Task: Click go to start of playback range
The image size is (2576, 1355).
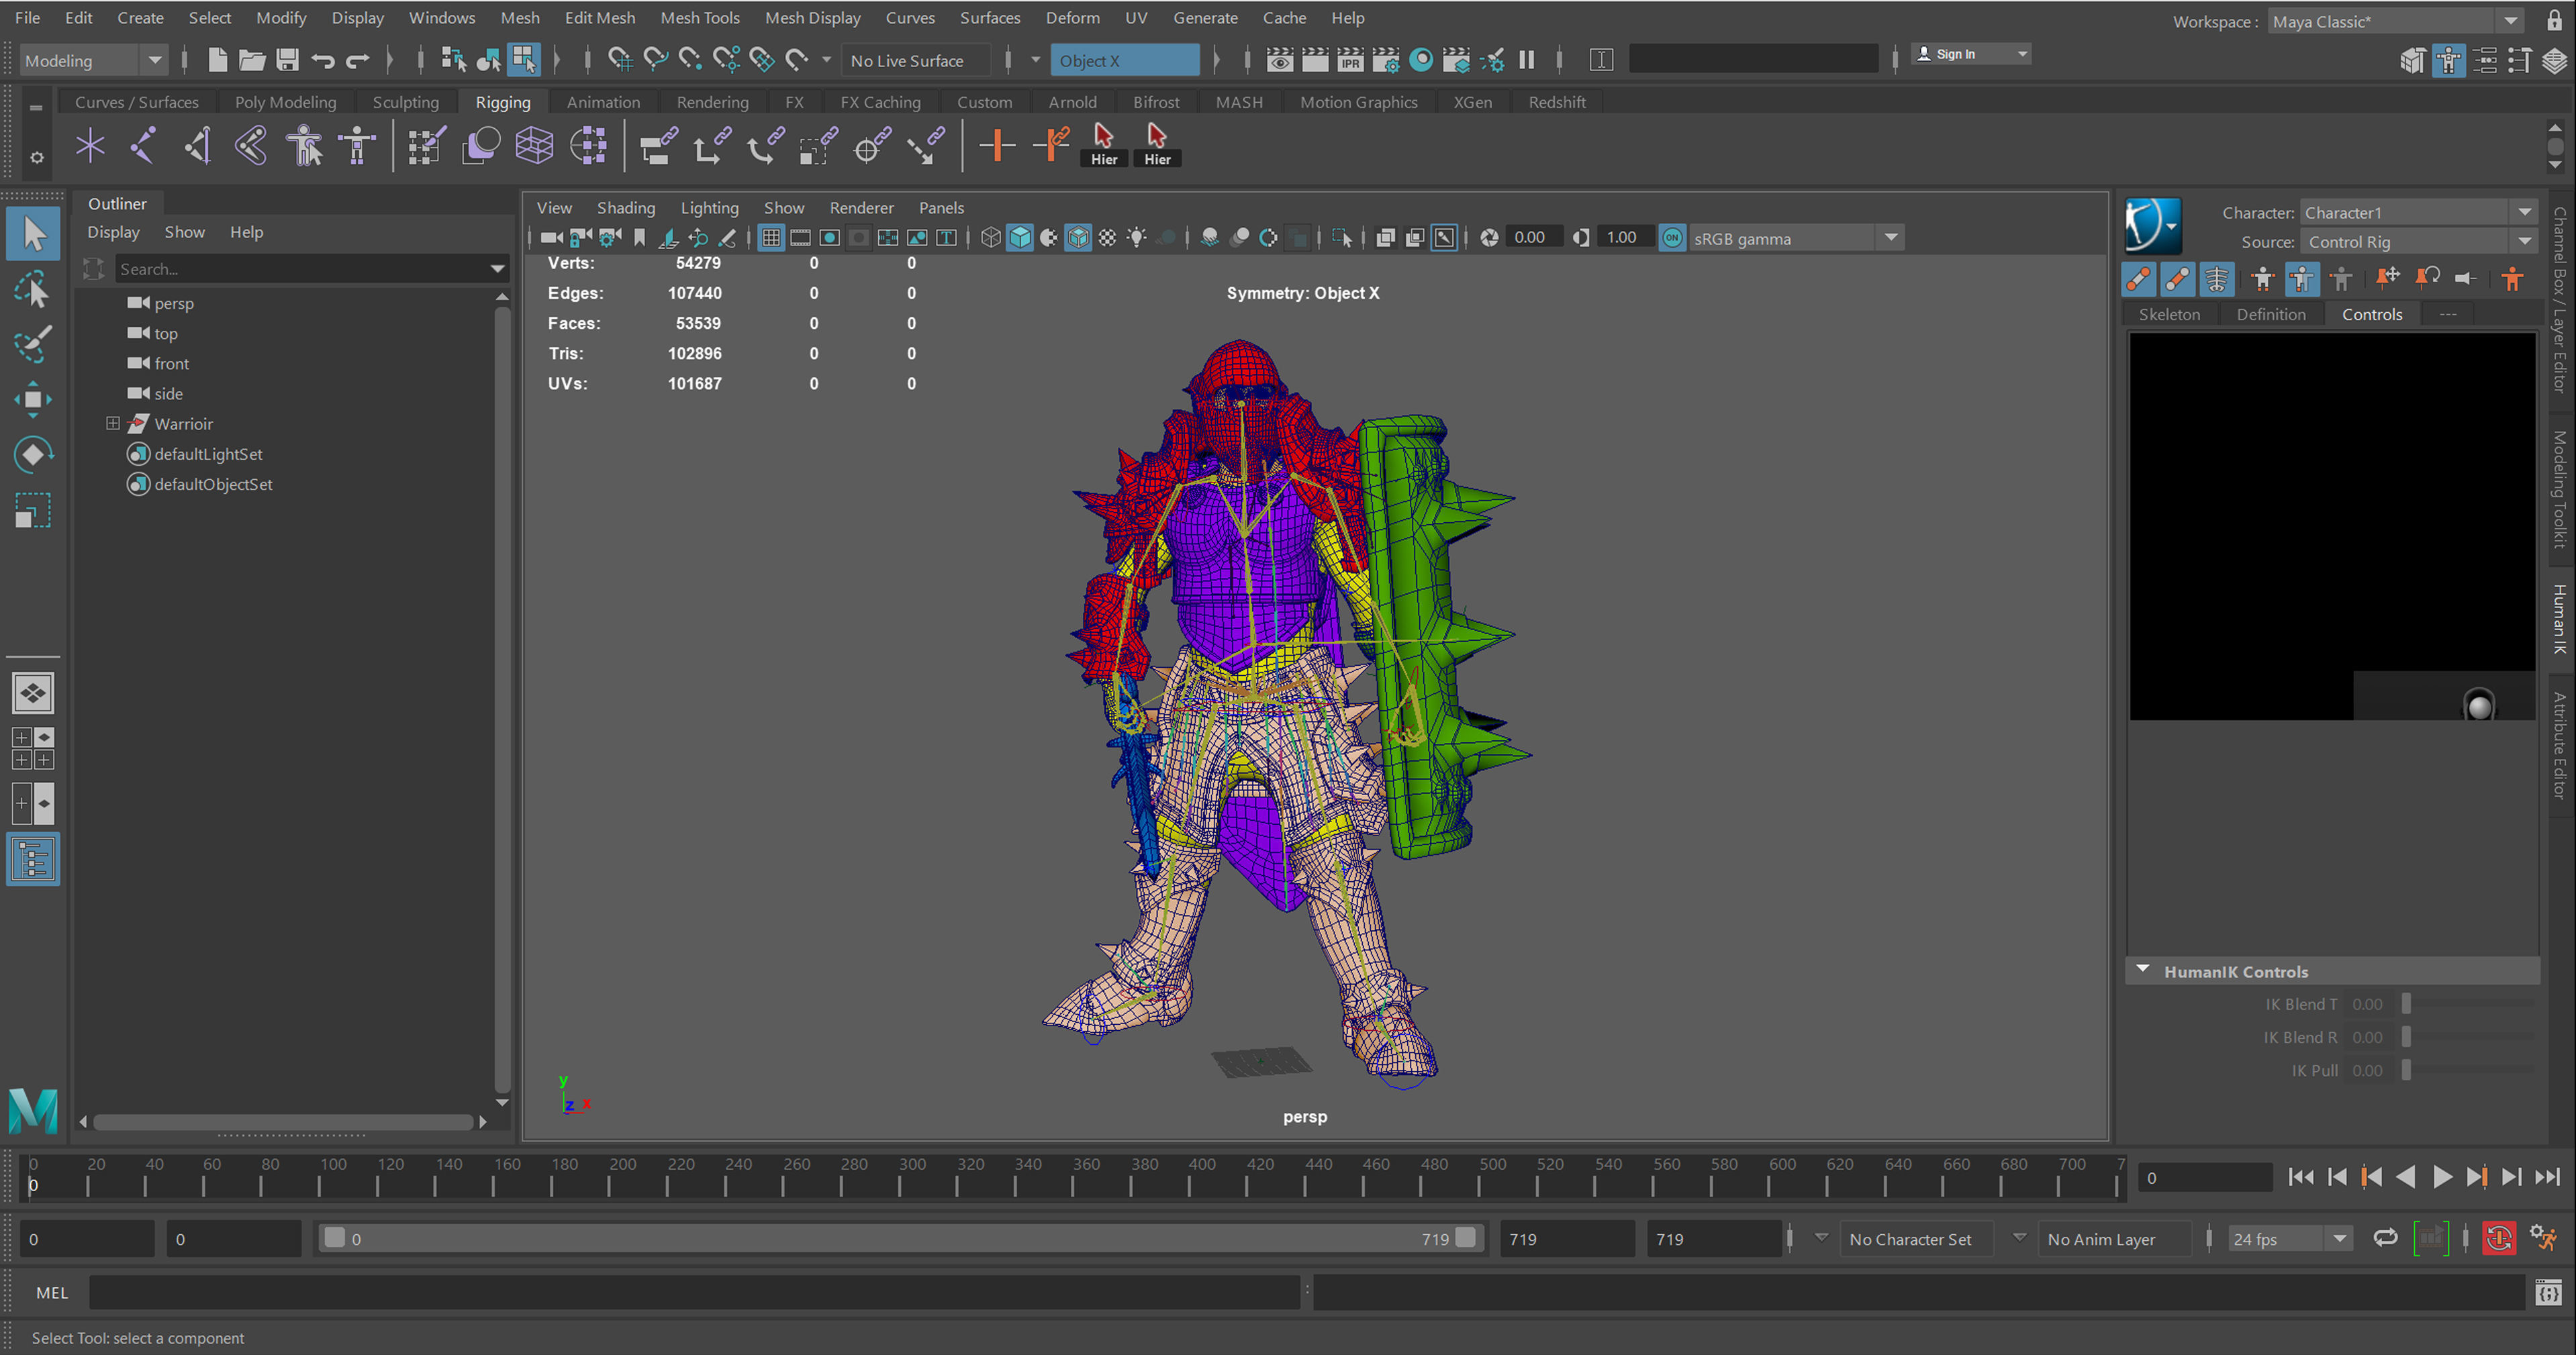Action: [2300, 1177]
